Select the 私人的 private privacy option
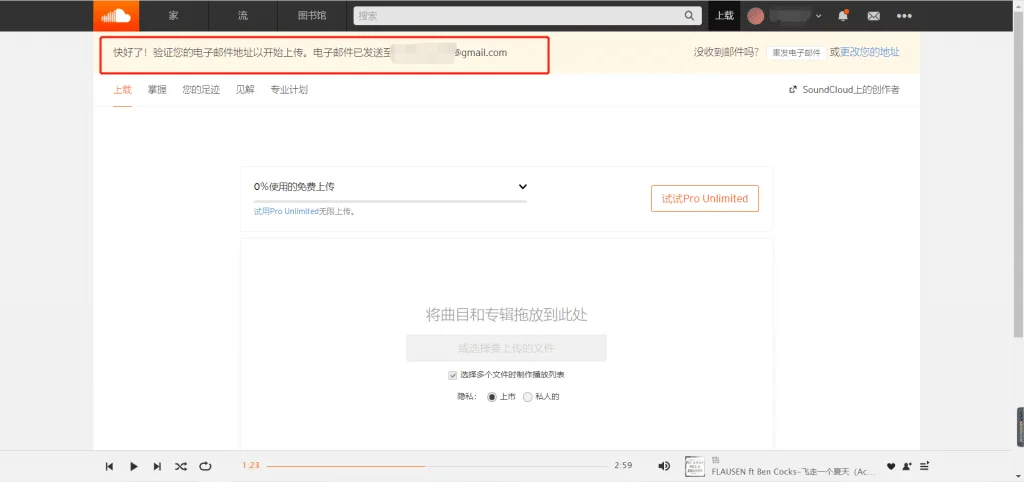Image resolution: width=1024 pixels, height=482 pixels. (x=528, y=396)
